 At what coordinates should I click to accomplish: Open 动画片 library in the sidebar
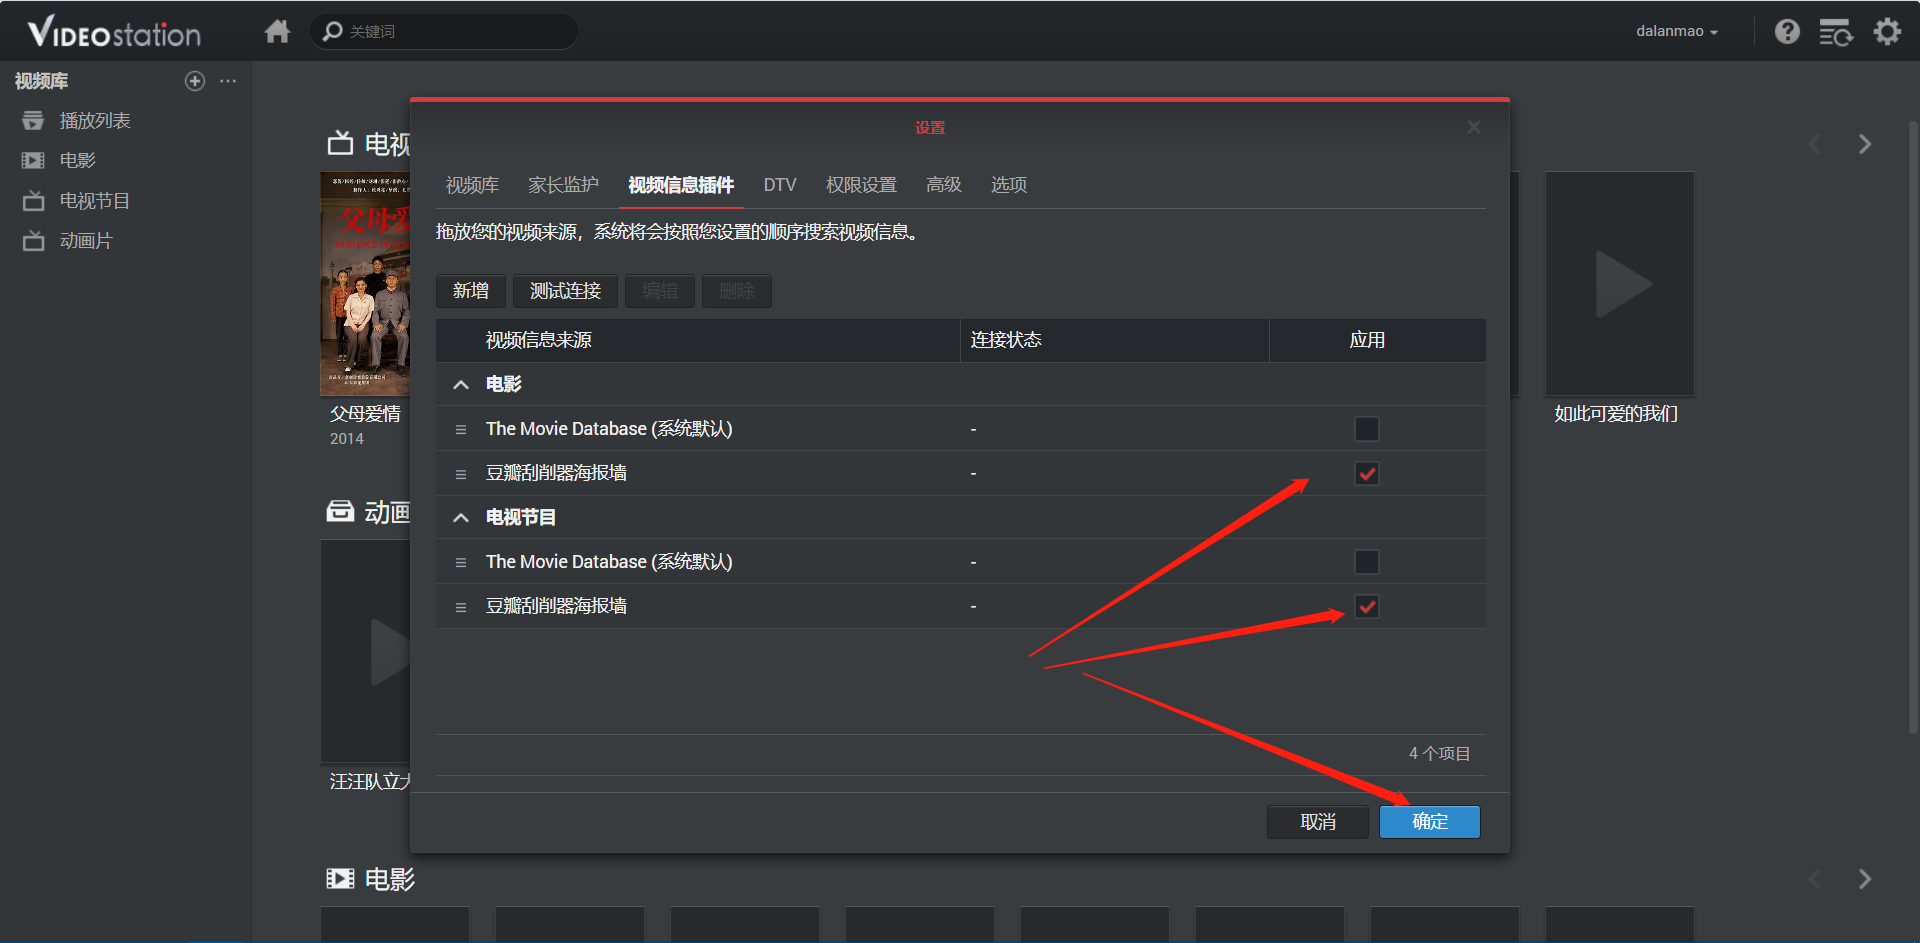click(86, 241)
